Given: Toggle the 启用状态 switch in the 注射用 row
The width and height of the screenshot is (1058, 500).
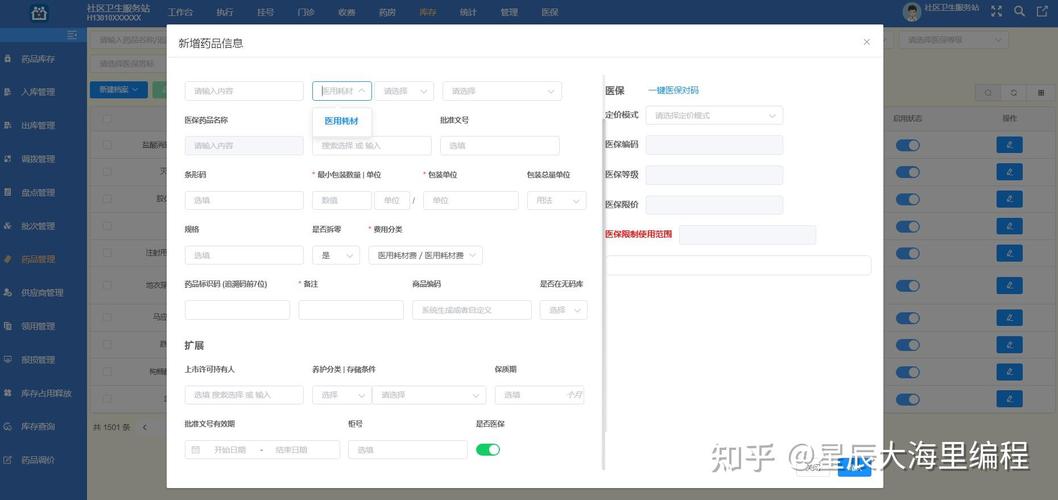Looking at the screenshot, I should point(908,253).
